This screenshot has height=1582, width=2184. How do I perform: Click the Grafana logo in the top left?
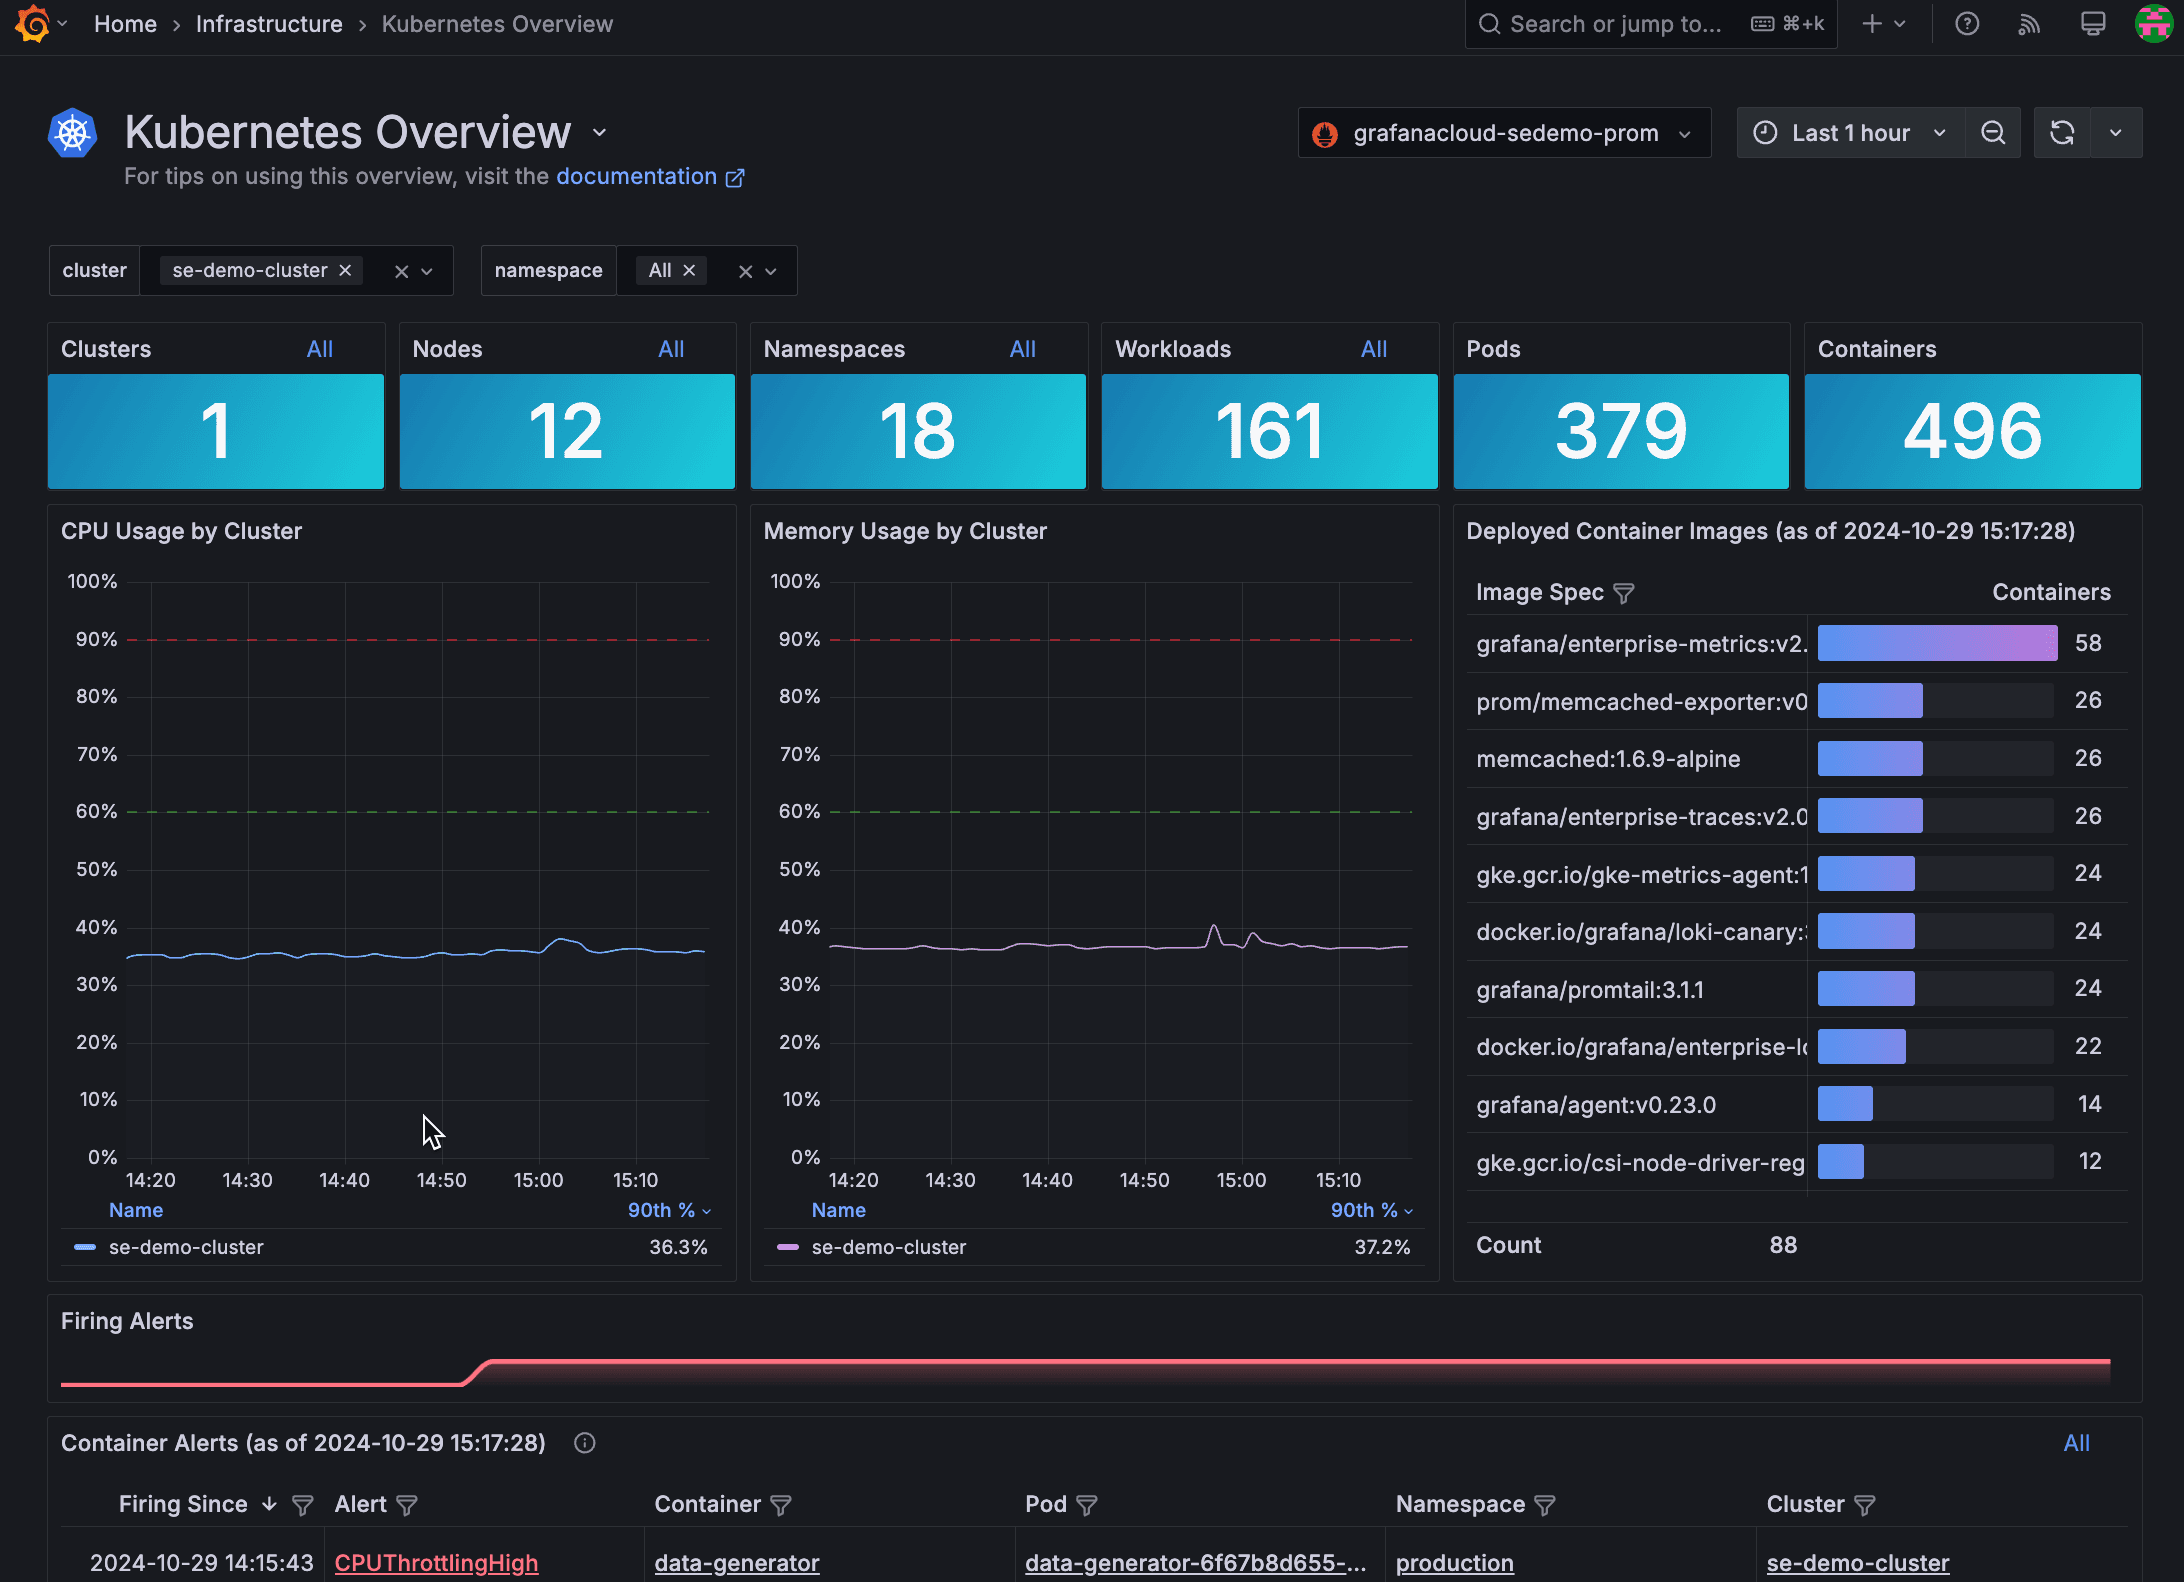pyautogui.click(x=31, y=23)
